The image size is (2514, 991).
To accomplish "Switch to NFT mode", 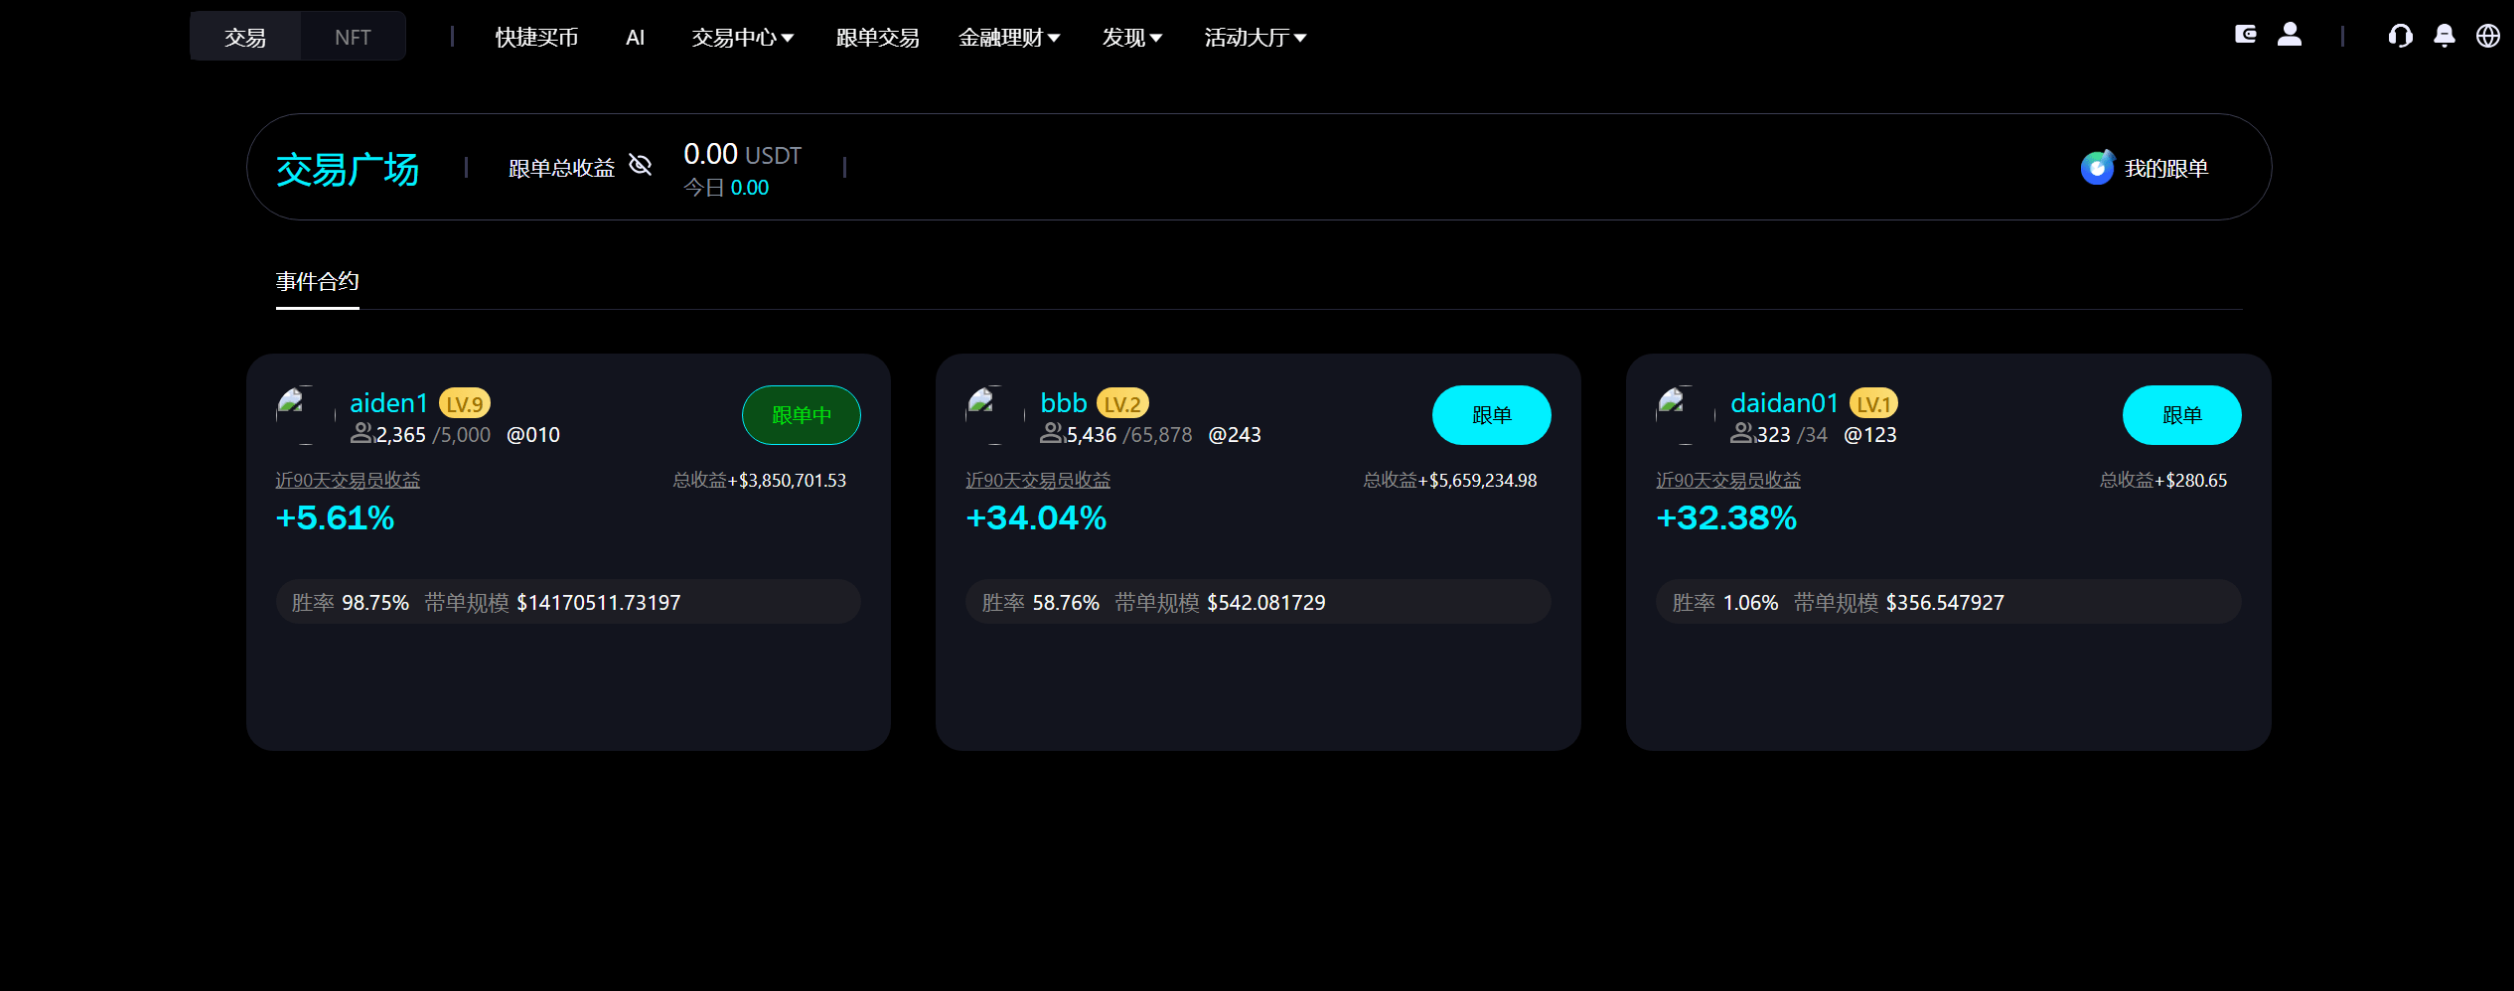I will click(x=352, y=36).
